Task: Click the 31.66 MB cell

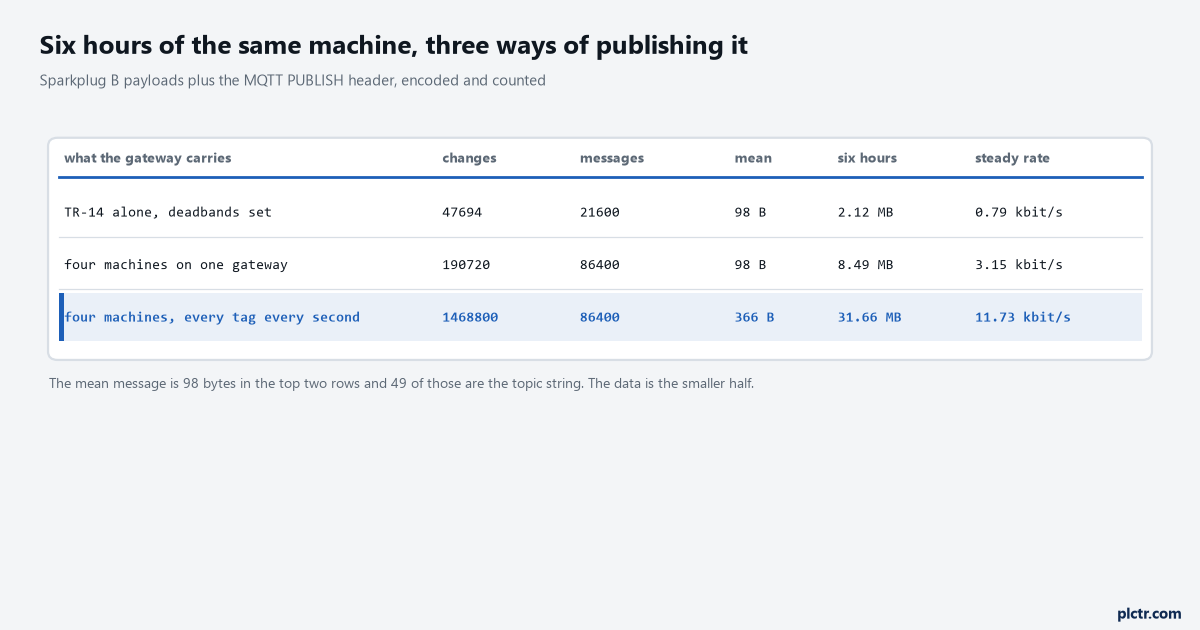Action: coord(870,317)
